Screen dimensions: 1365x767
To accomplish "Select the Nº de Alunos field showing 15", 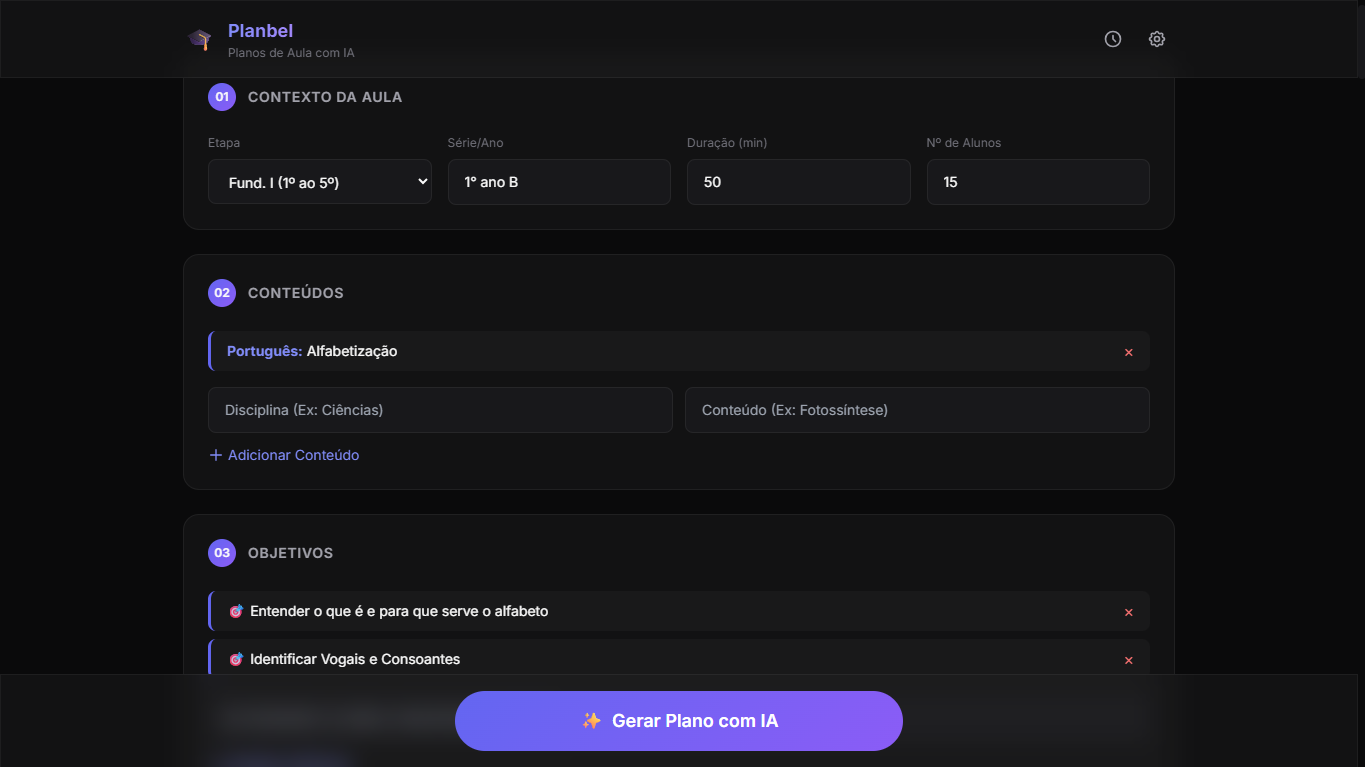I will [x=1037, y=182].
